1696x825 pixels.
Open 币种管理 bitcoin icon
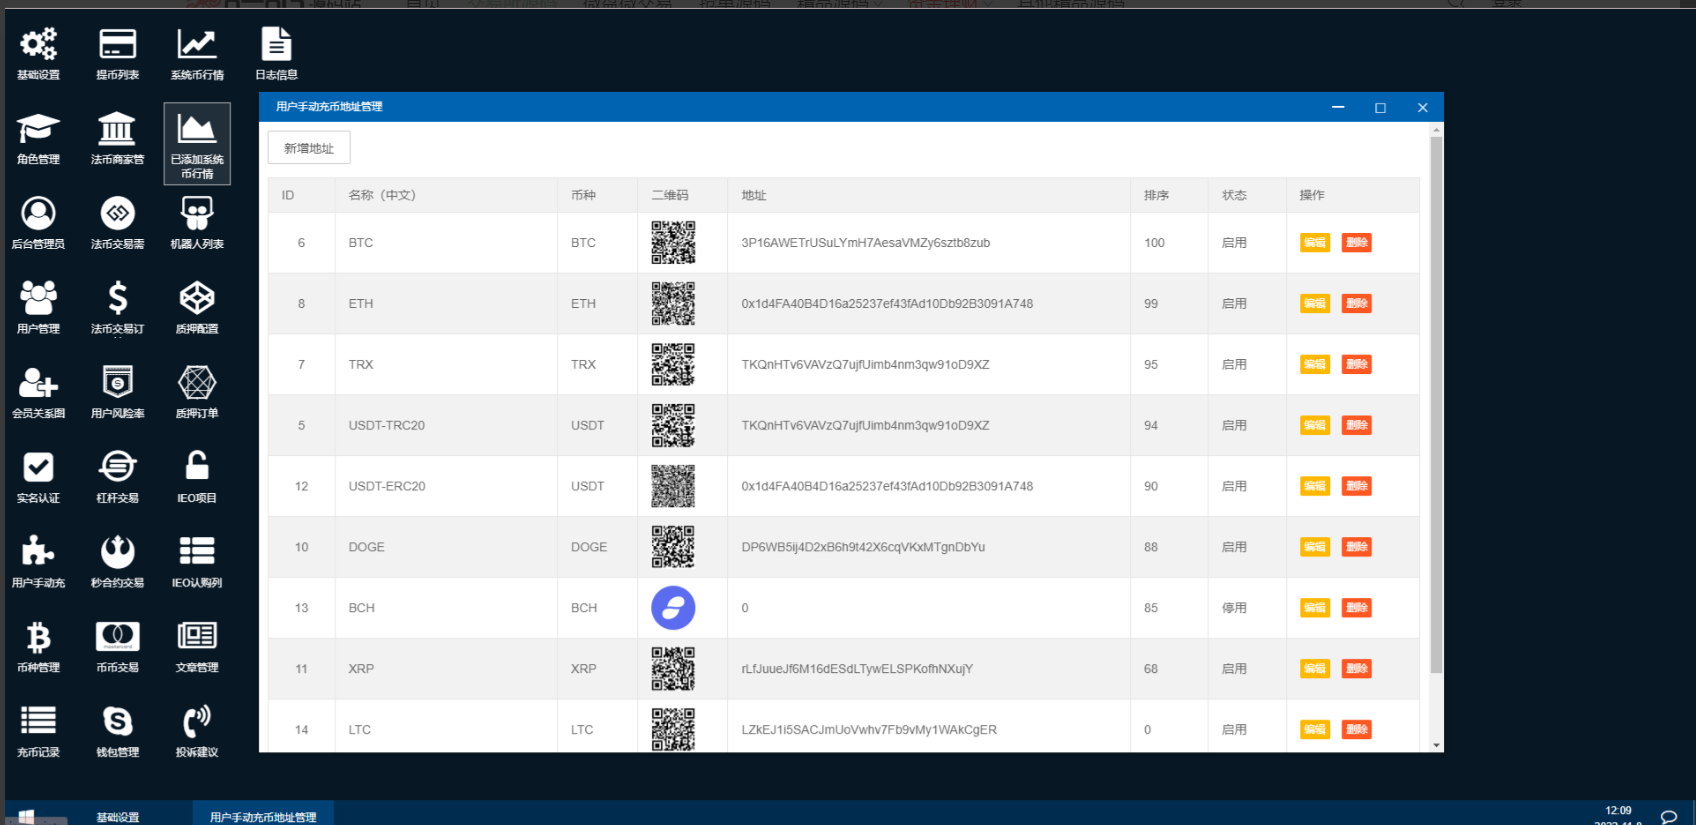coord(38,637)
